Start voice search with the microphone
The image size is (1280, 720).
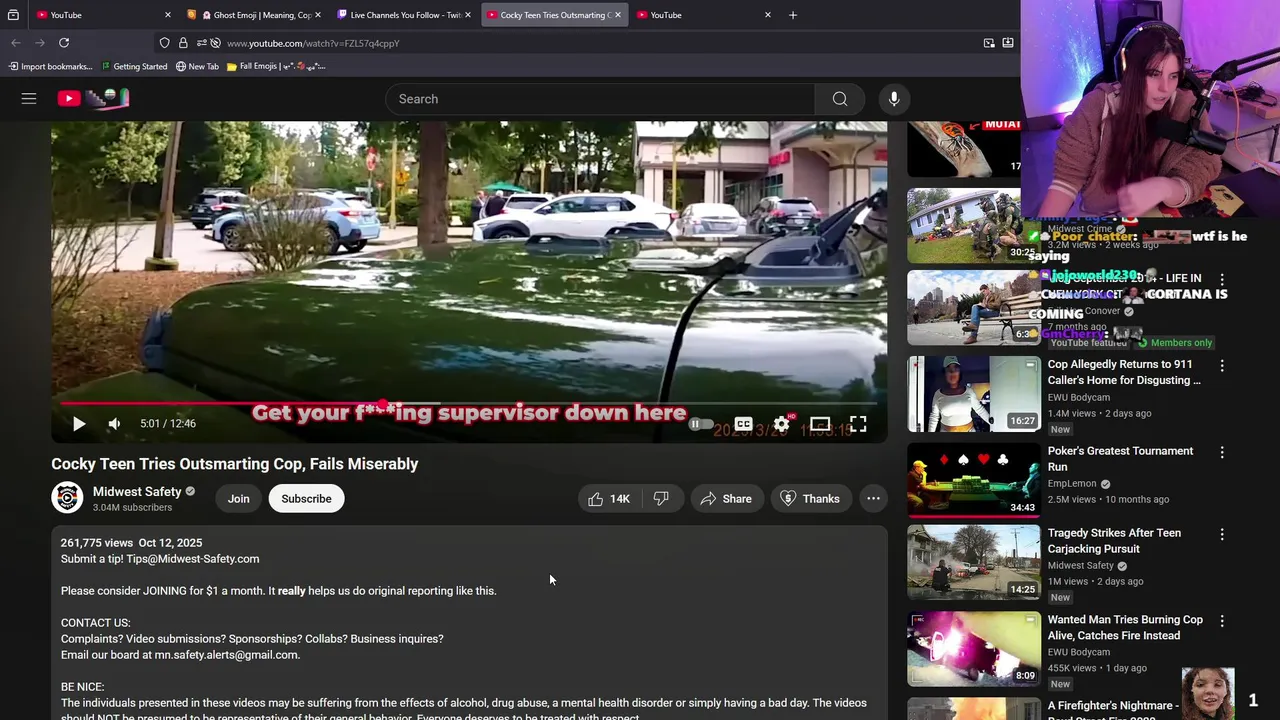click(894, 99)
